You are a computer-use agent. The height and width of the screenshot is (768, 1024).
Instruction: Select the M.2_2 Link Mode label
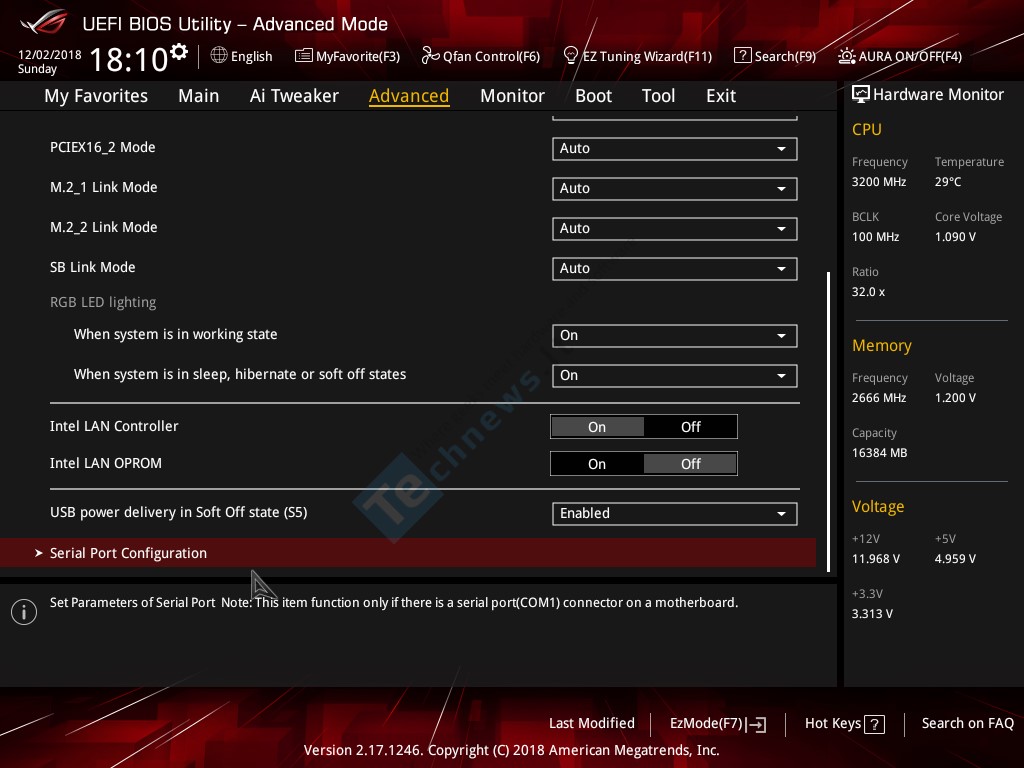pyautogui.click(x=104, y=227)
